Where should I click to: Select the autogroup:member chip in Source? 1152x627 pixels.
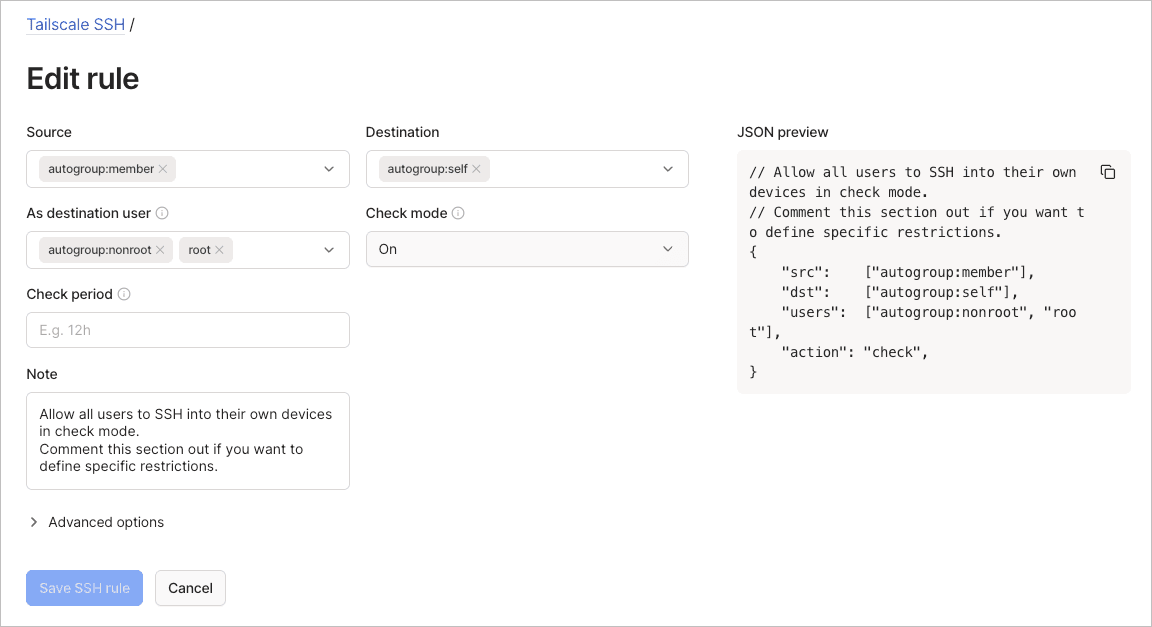[x=100, y=168]
